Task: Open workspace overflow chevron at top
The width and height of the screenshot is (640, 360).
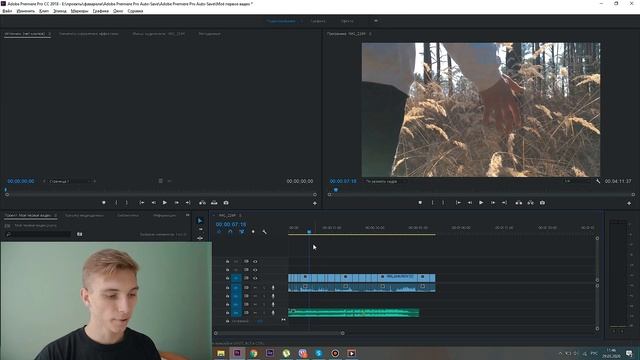Action: (x=376, y=21)
